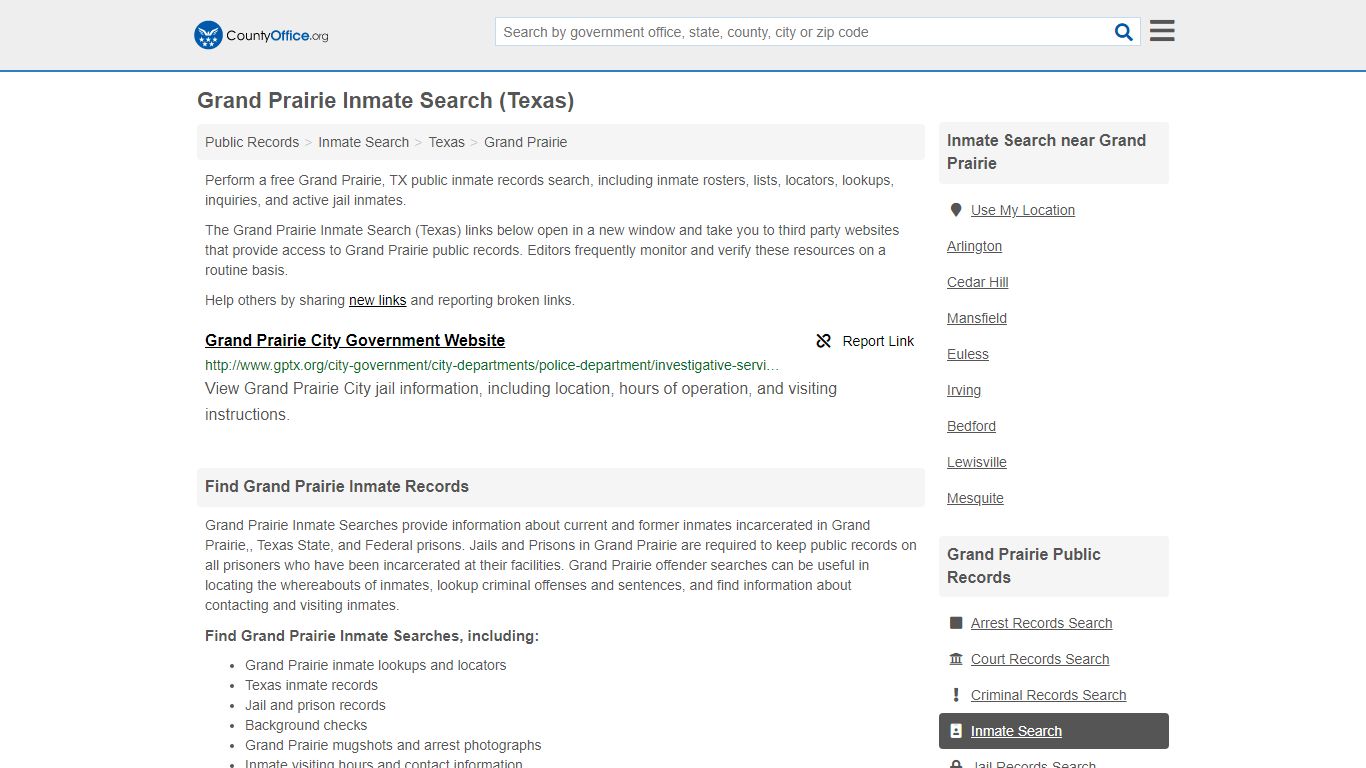Click Grand Prairie Public Records heading
Viewport: 1366px width, 768px height.
(x=1023, y=566)
